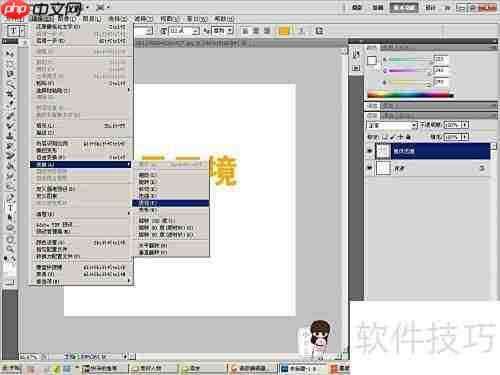This screenshot has width=500, height=375.
Task: Choose Skew (斜切) in Transform submenu
Action: 171,189
